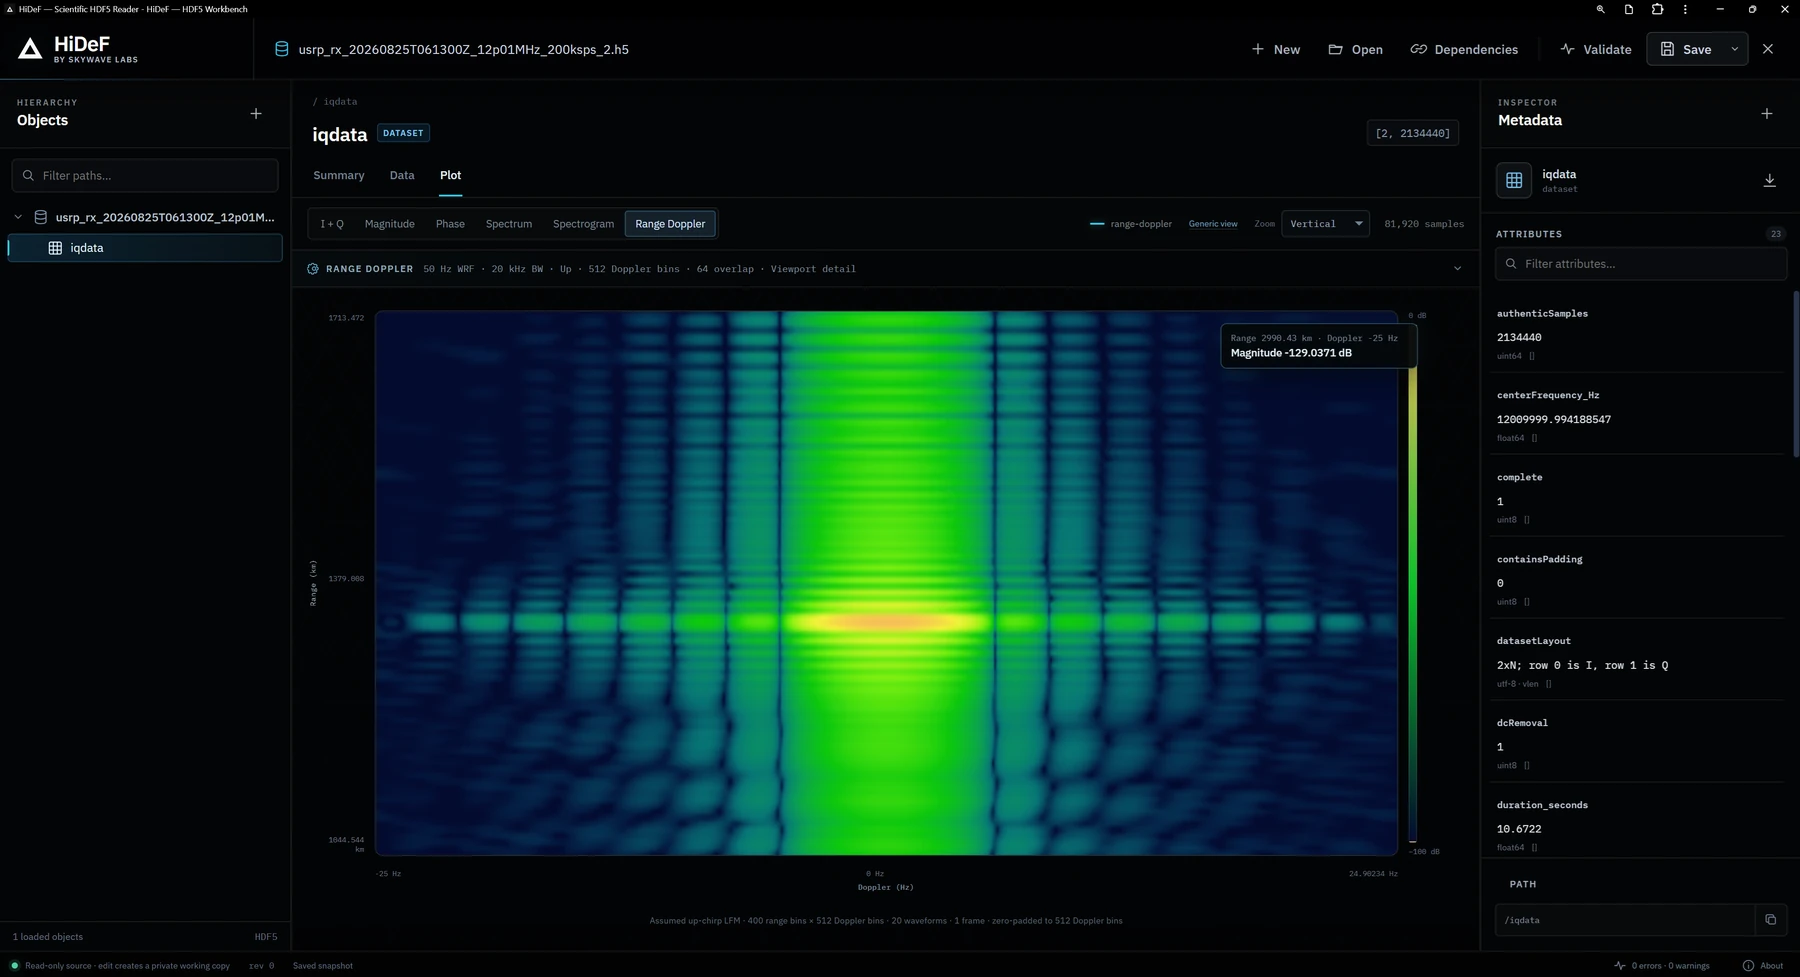Image resolution: width=1800 pixels, height=977 pixels.
Task: Click the /iqdata path field
Action: (1625, 920)
